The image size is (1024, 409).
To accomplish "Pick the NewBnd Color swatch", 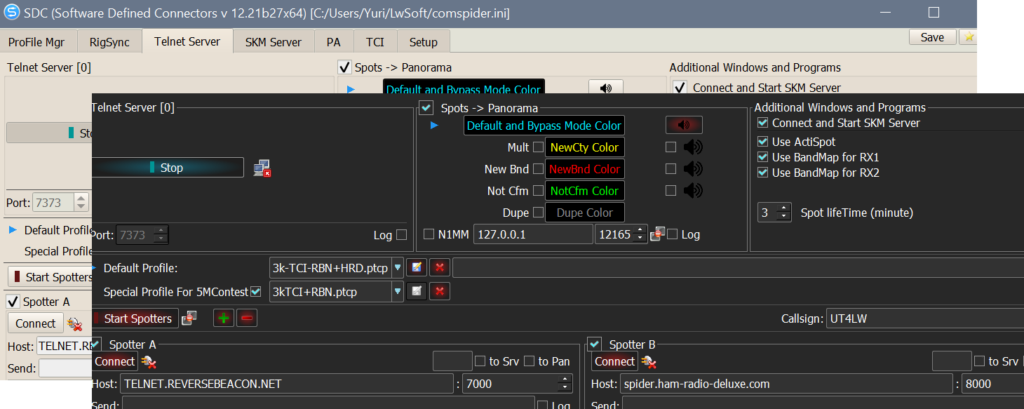I will (584, 169).
